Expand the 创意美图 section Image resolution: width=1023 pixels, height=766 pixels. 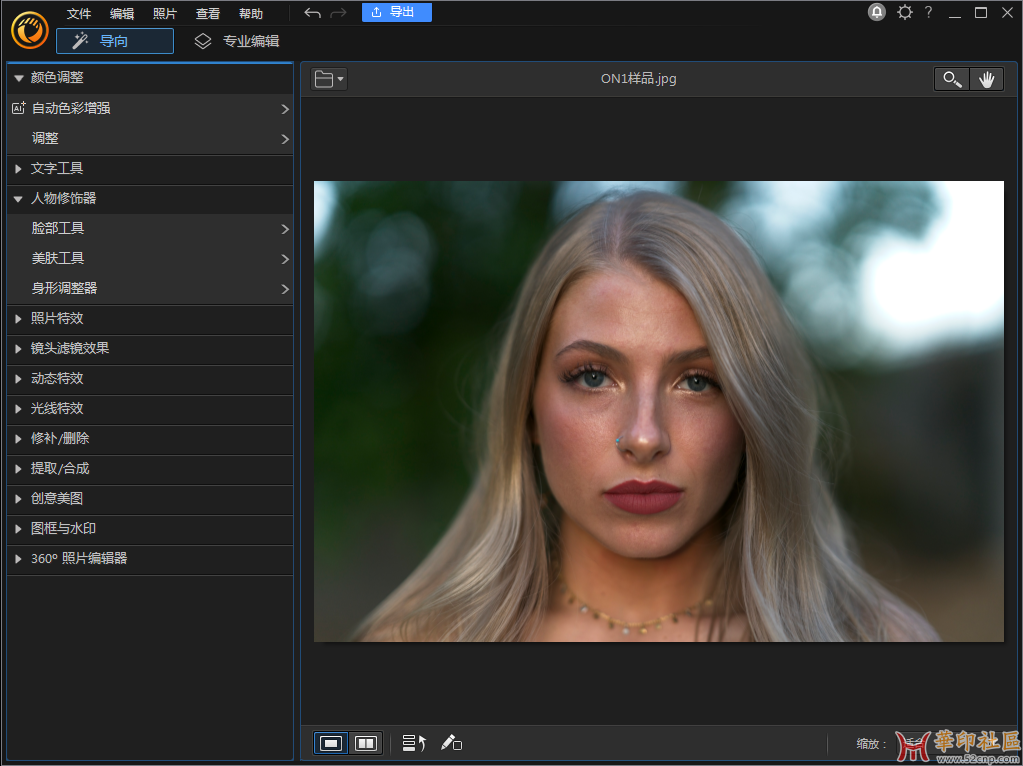coord(150,498)
